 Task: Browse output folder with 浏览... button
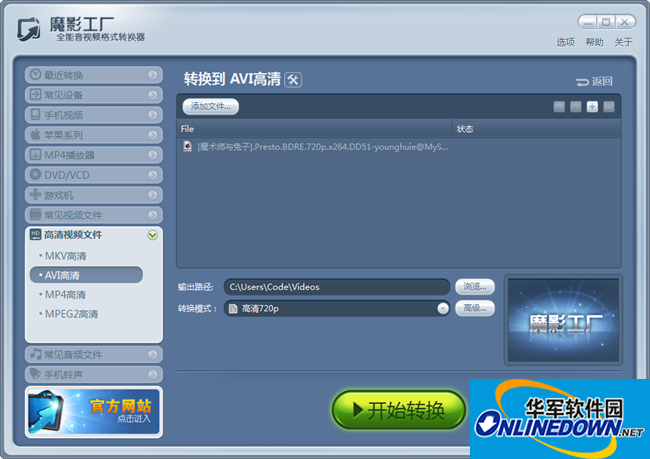click(475, 287)
